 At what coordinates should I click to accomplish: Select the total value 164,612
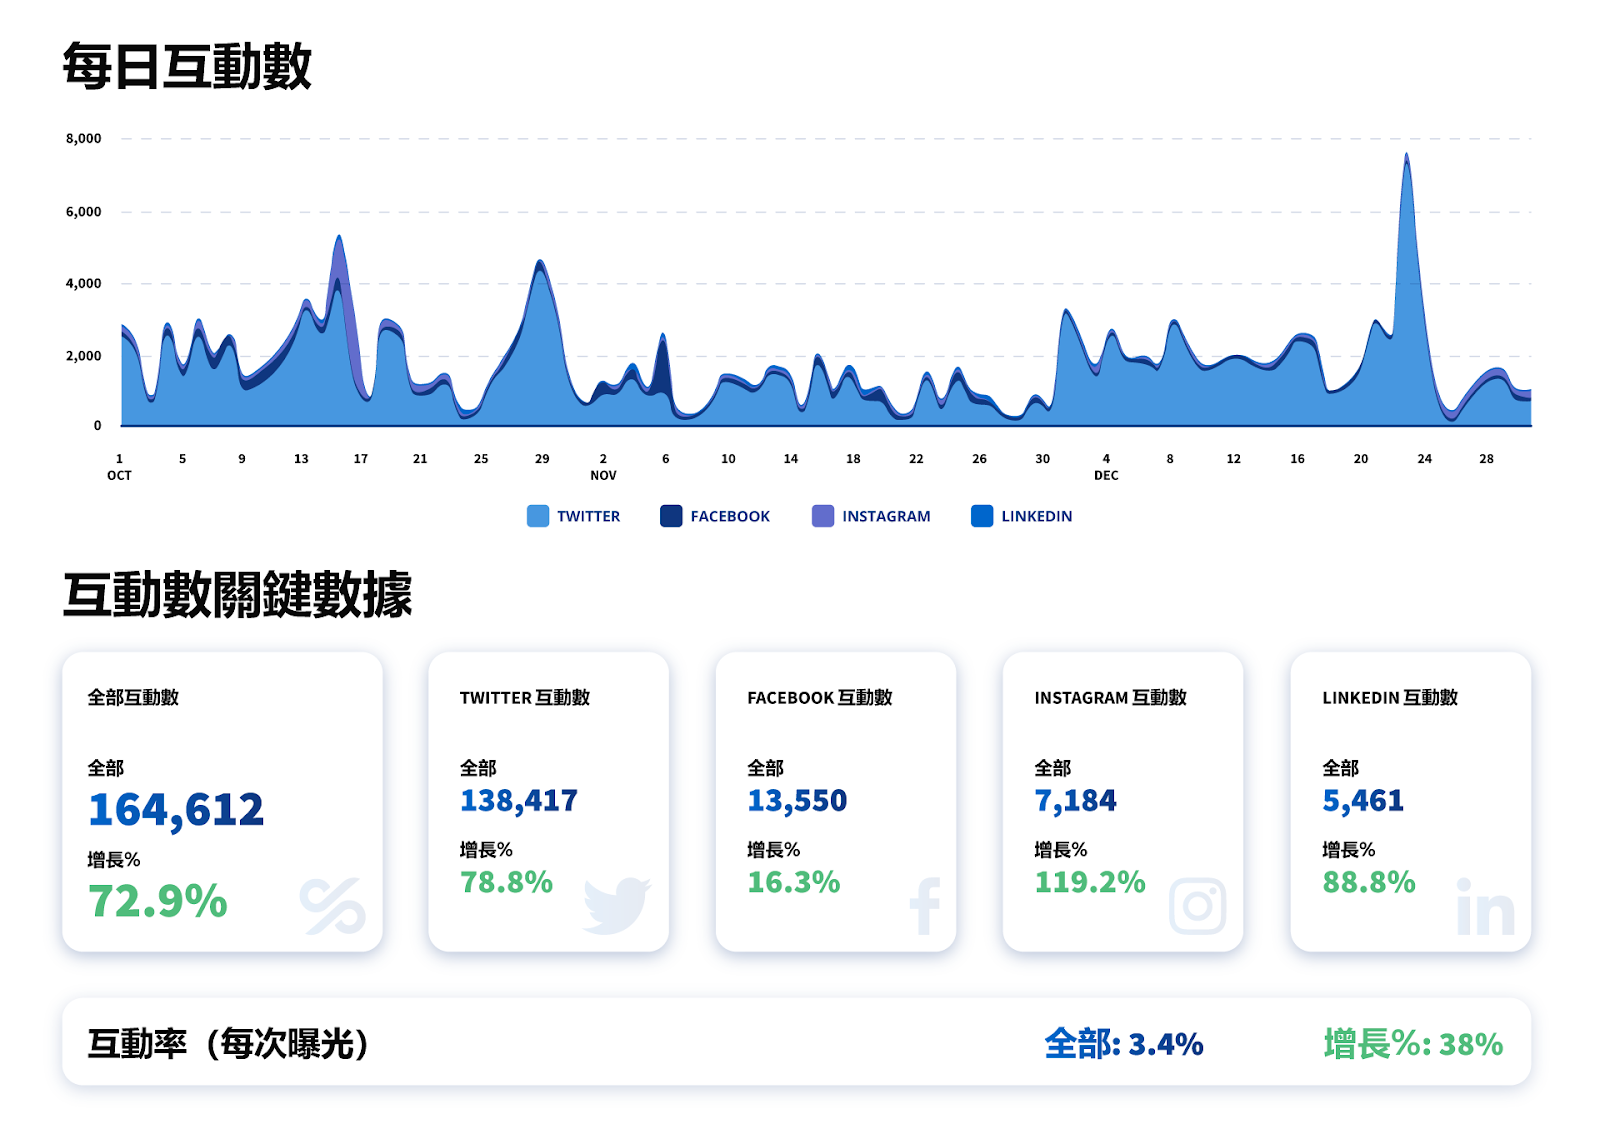(176, 810)
